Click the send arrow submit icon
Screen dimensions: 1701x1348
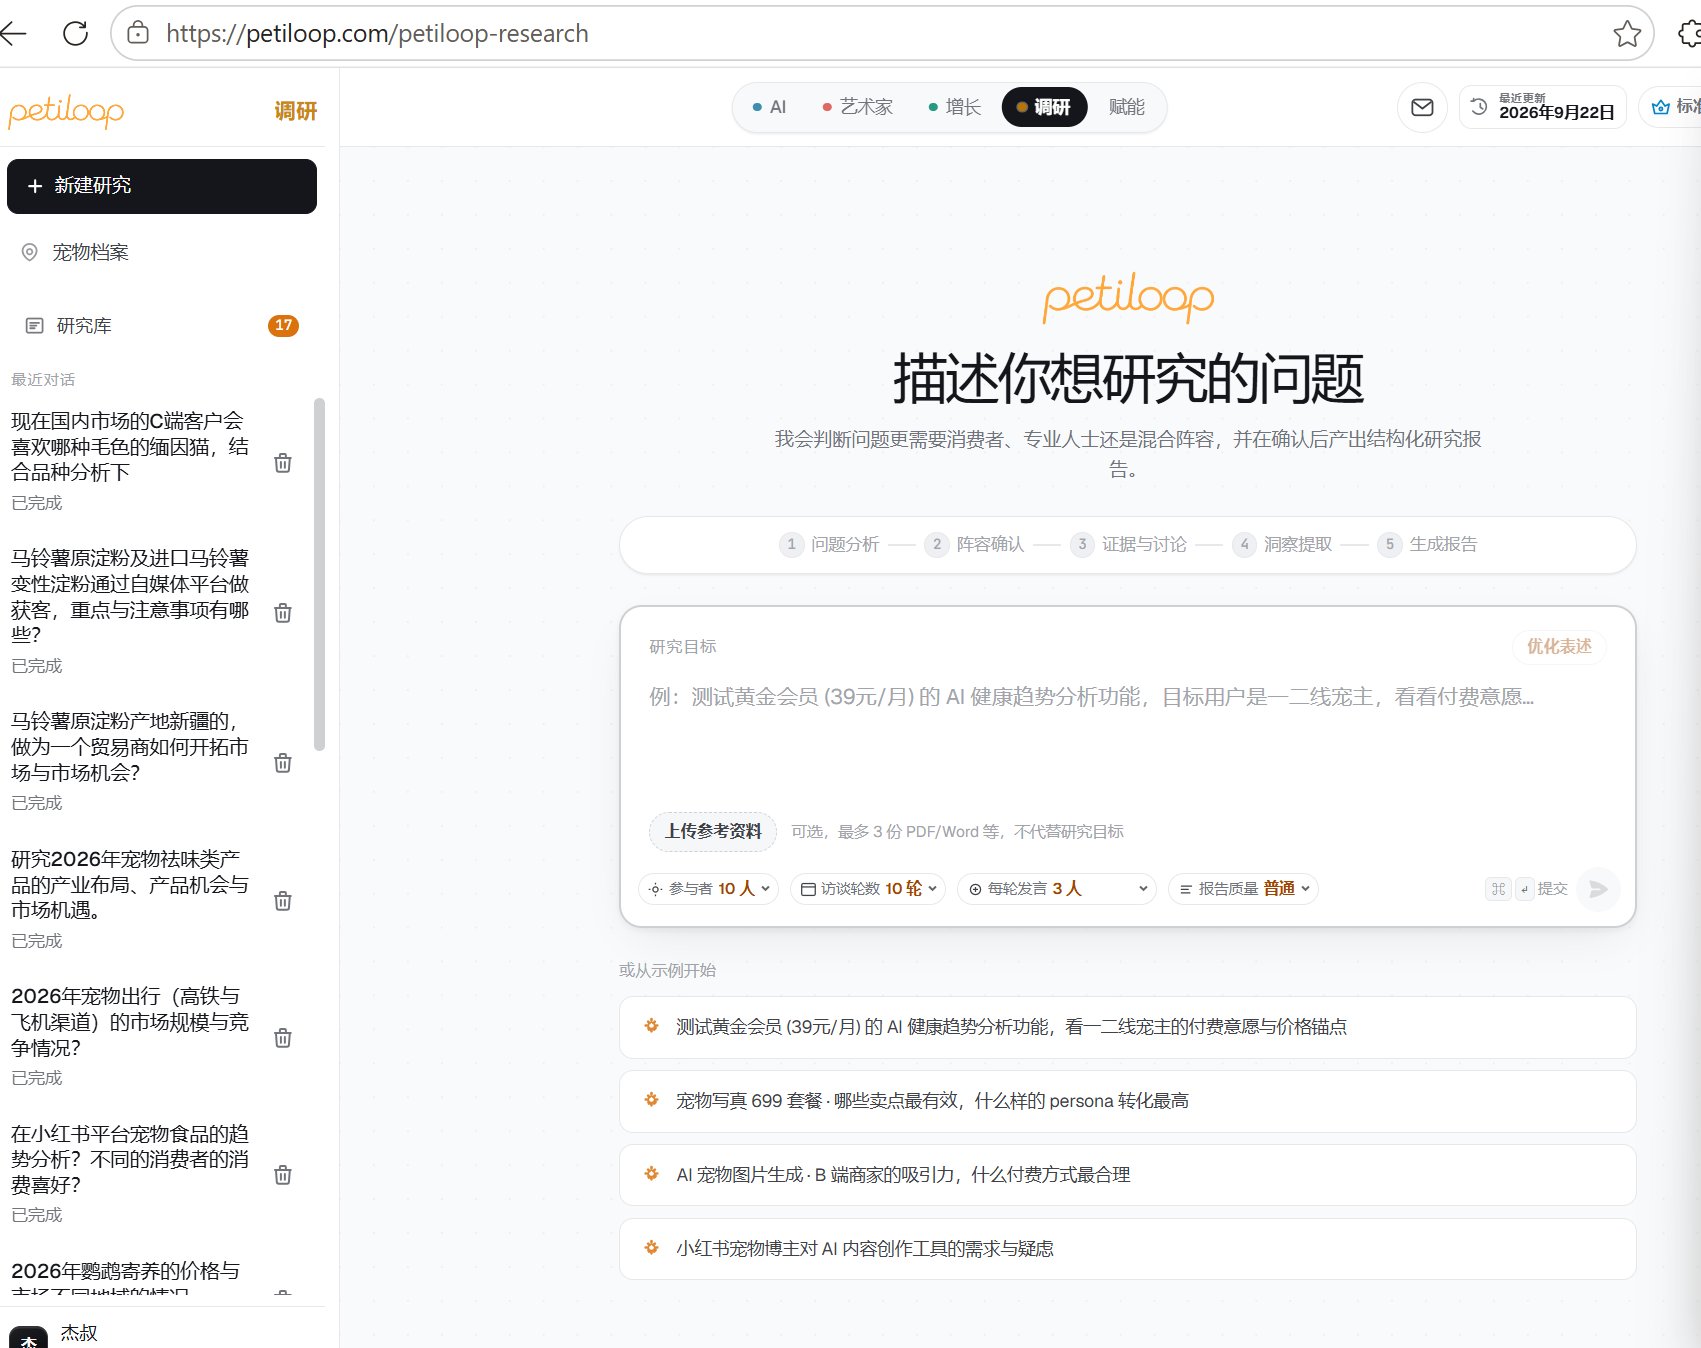coord(1598,889)
